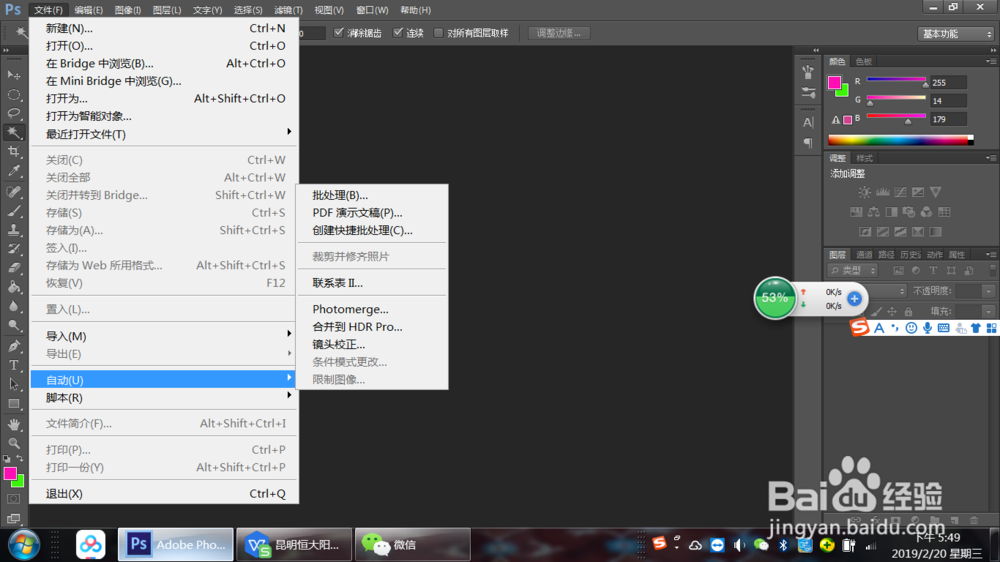Select the Paint Bucket tool
1000x562 pixels.
[x=13, y=287]
